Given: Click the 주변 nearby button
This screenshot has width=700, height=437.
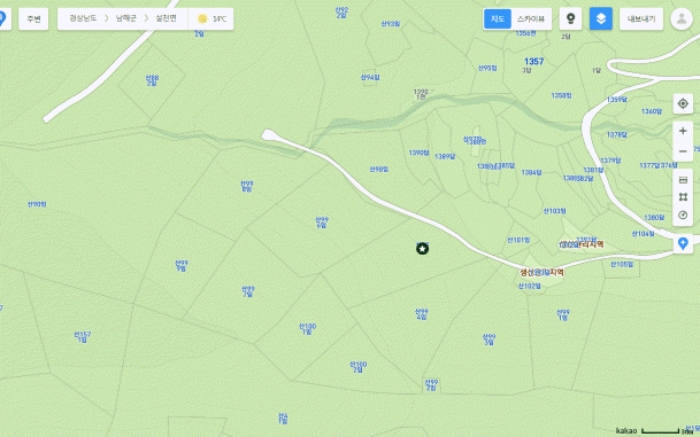Looking at the screenshot, I should point(33,19).
